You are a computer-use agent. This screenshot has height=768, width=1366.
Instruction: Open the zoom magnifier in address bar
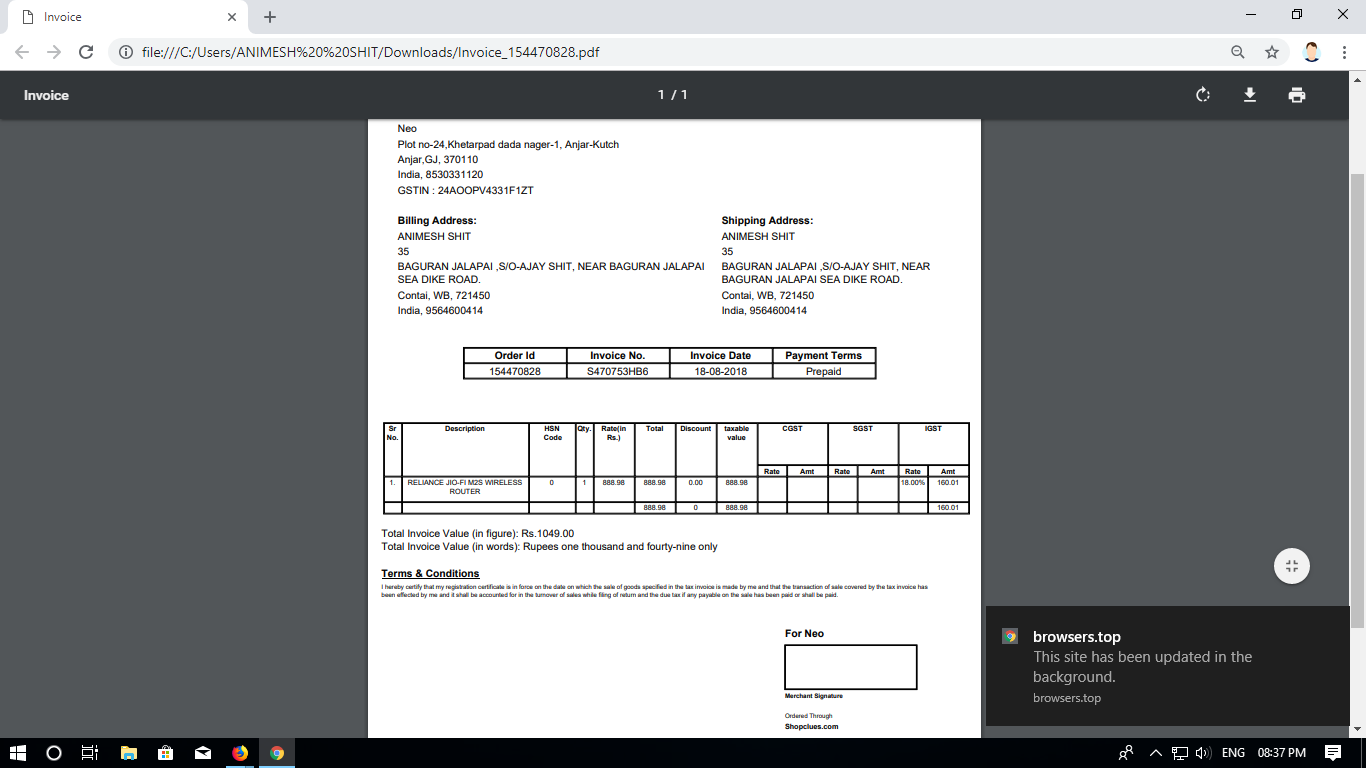tap(1237, 52)
